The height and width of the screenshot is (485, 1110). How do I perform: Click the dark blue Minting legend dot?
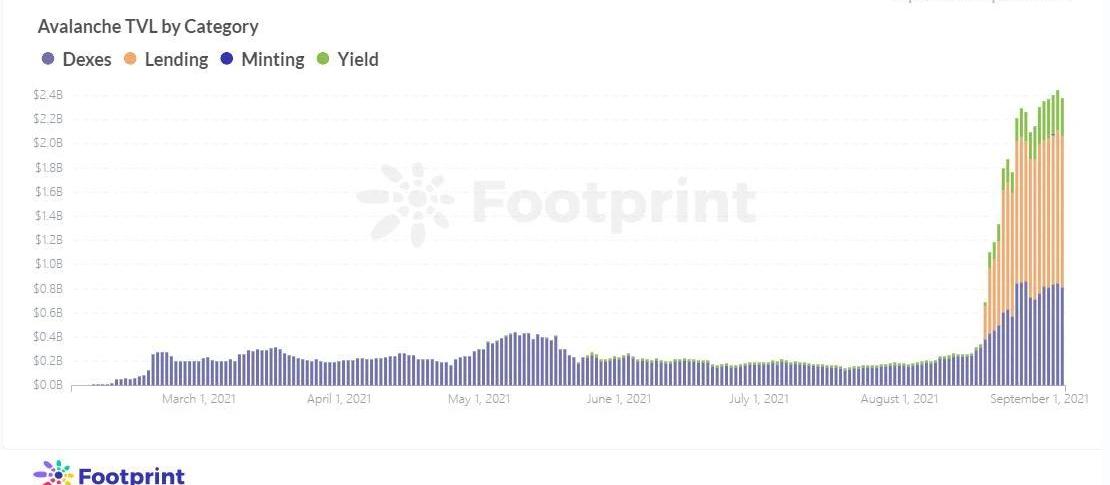coord(227,59)
